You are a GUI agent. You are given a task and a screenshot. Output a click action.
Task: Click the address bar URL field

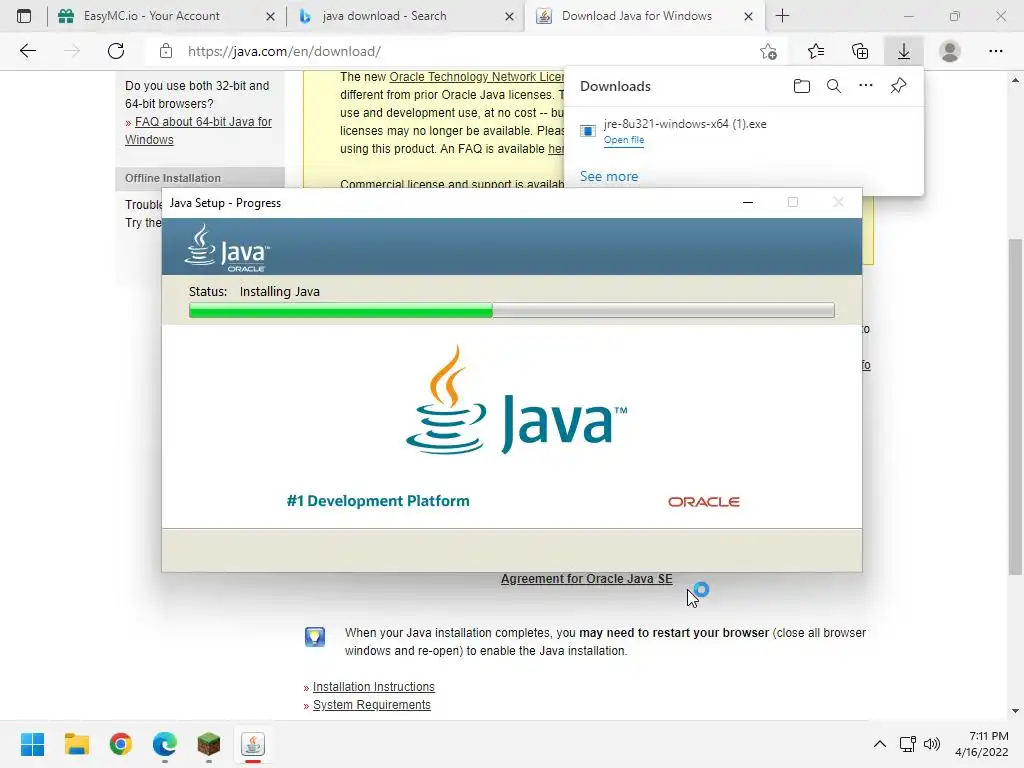pos(457,51)
